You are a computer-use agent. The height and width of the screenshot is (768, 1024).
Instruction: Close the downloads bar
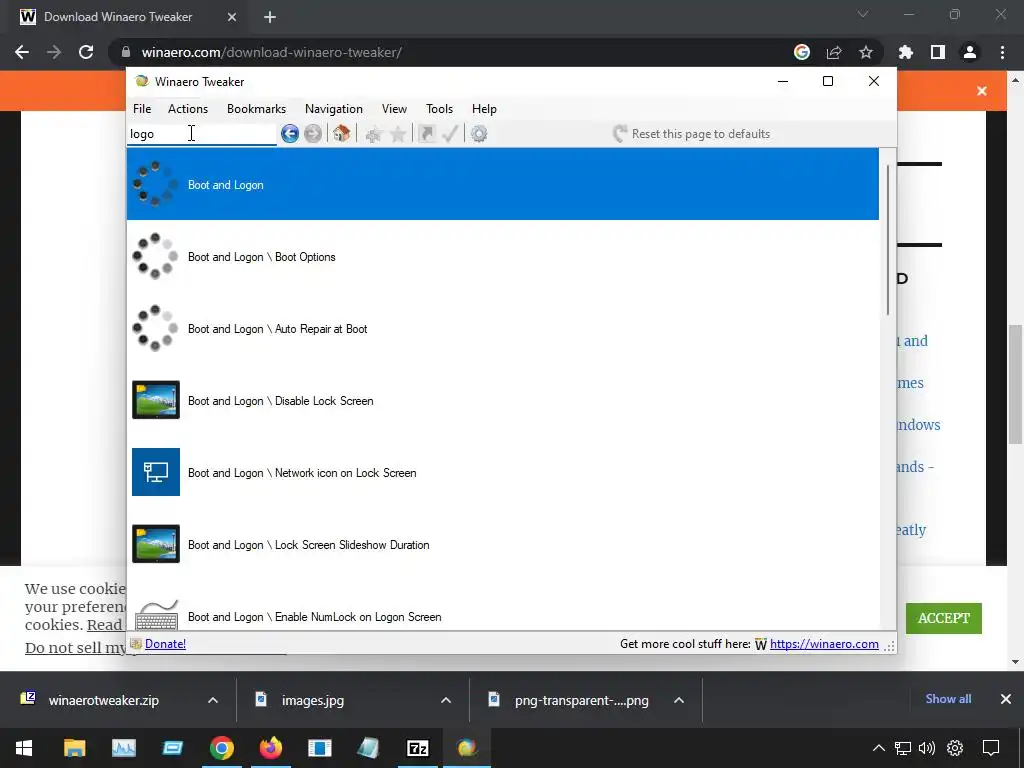pos(1006,699)
